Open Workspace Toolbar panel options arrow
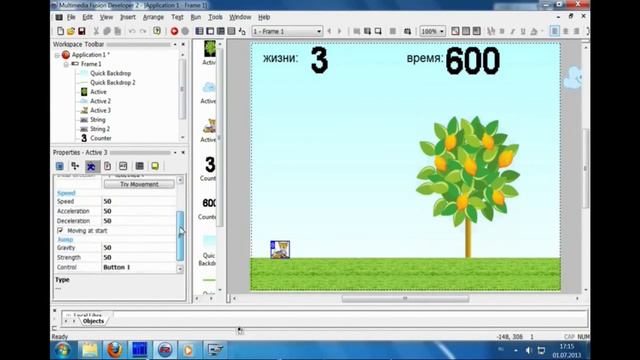 point(175,44)
